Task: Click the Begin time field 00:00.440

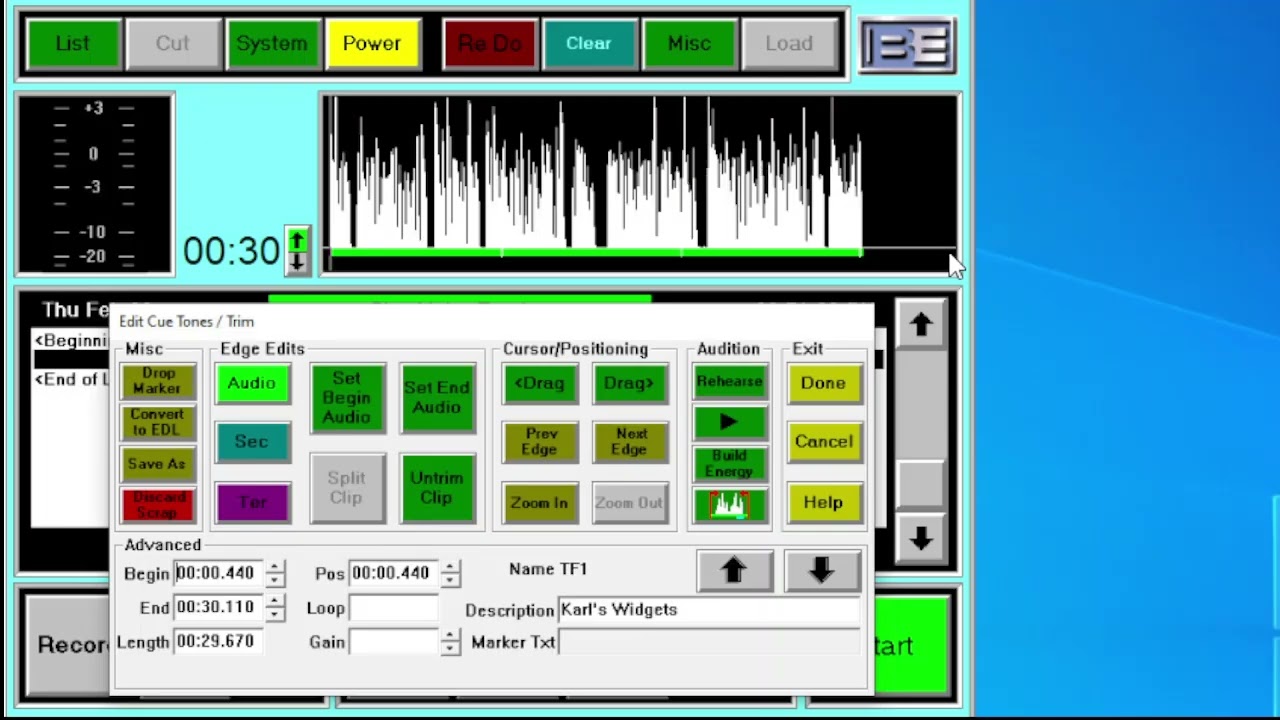Action: click(x=219, y=573)
